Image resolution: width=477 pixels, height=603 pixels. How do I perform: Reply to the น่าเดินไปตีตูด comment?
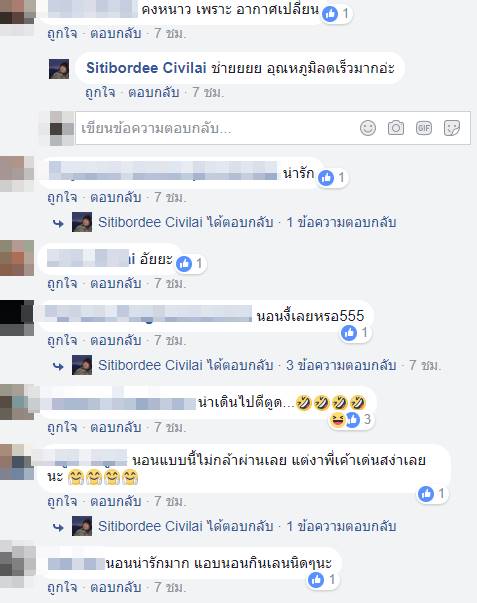115,427
